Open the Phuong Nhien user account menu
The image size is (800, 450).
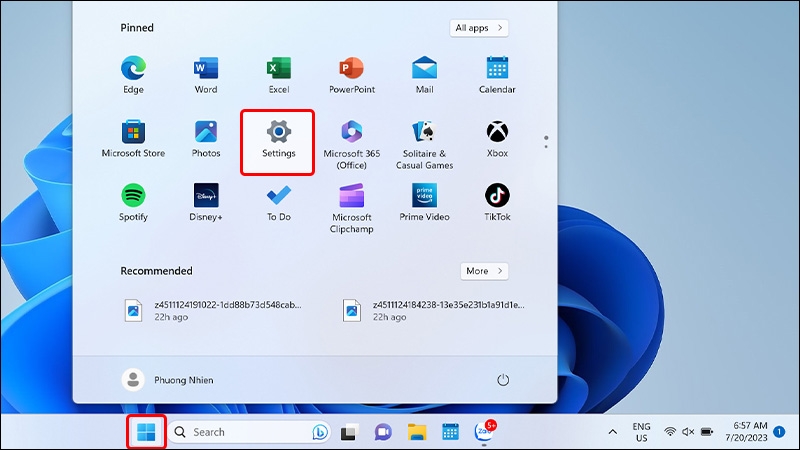168,380
